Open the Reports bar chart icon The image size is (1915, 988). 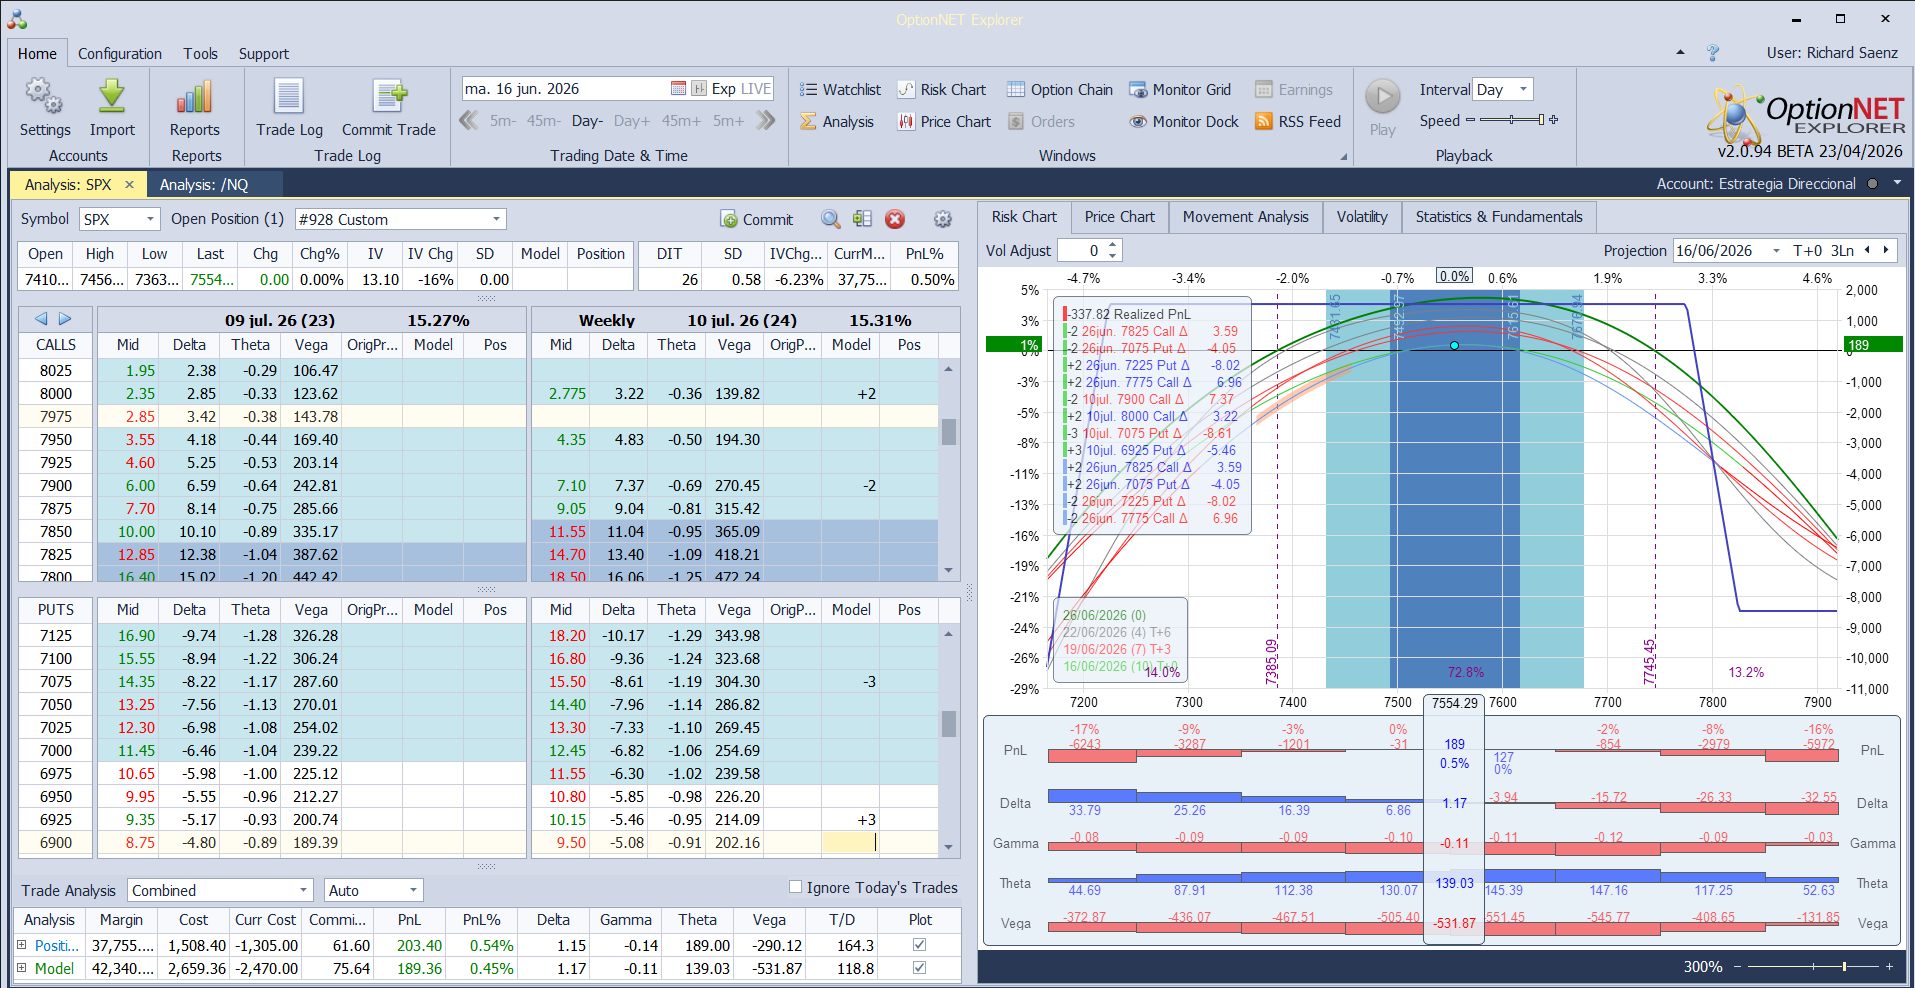coord(195,96)
